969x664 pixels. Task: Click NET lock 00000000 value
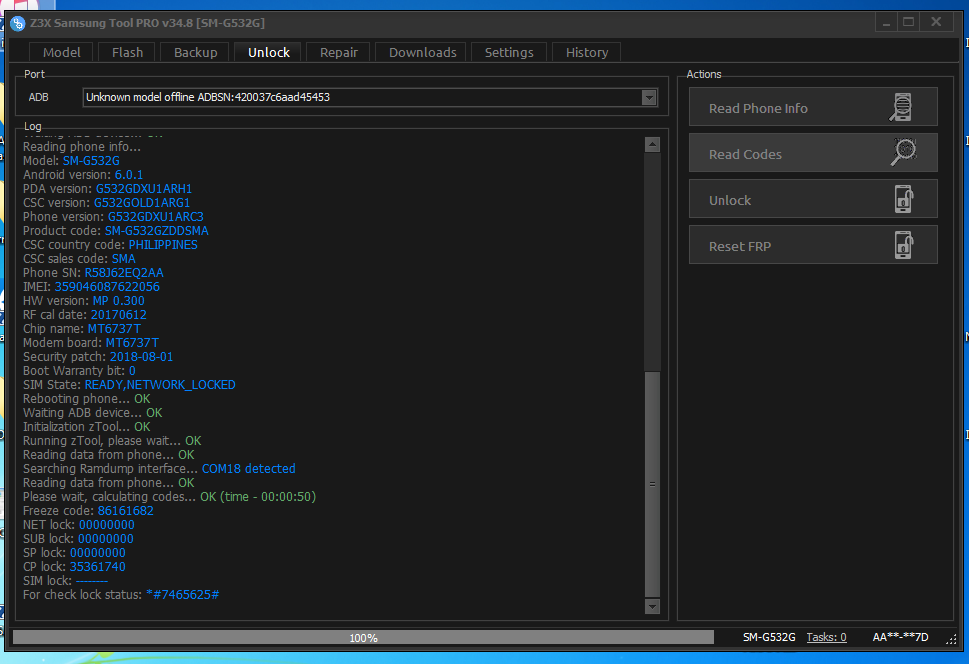(x=106, y=525)
